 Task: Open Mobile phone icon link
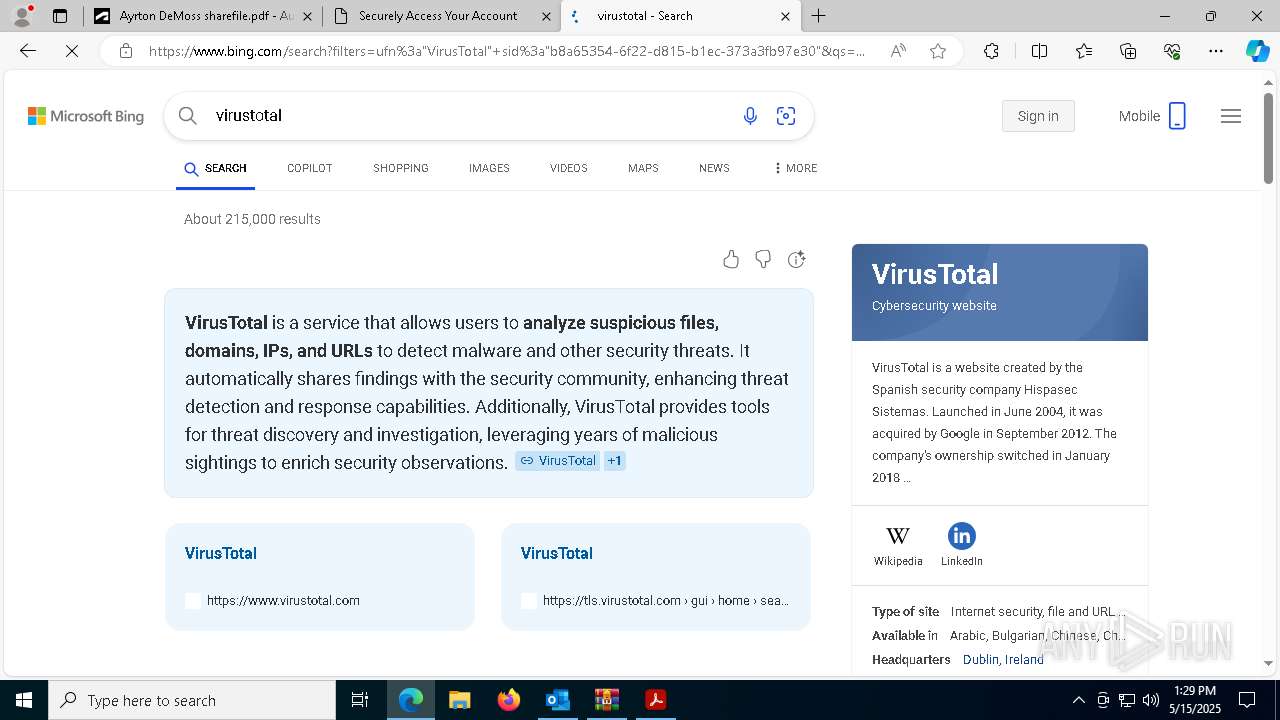pyautogui.click(x=1177, y=116)
